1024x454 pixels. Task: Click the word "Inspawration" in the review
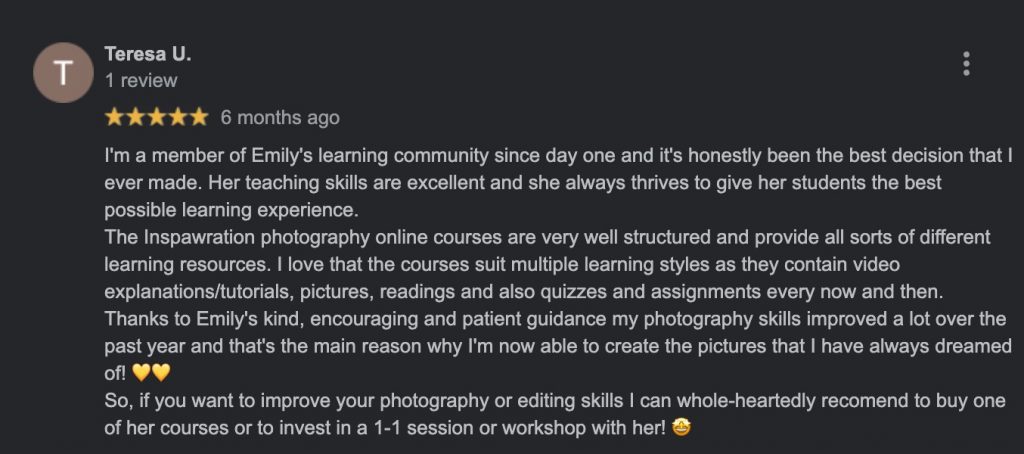click(199, 237)
